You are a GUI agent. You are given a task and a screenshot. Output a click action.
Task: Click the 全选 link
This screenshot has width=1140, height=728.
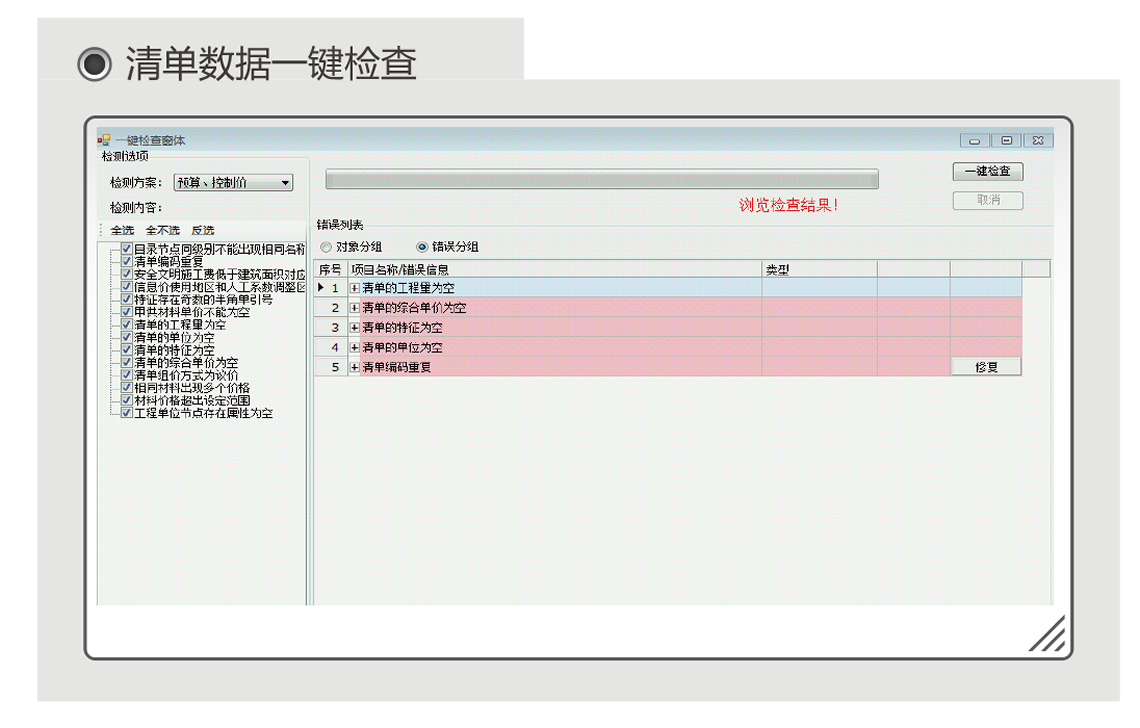tap(122, 231)
